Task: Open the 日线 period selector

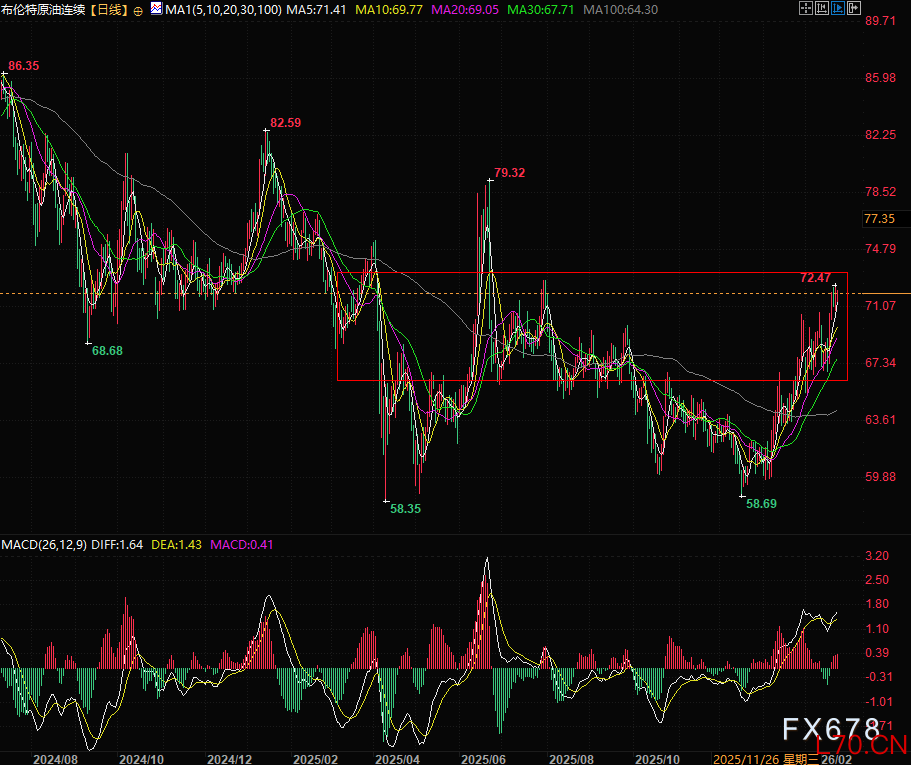Action: point(110,10)
